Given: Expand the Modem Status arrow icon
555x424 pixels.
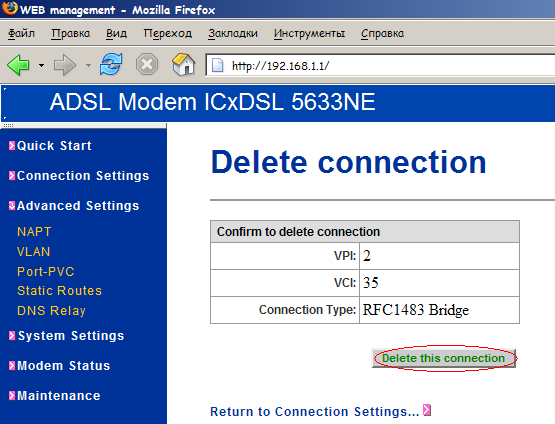Looking at the screenshot, I should (x=12, y=366).
